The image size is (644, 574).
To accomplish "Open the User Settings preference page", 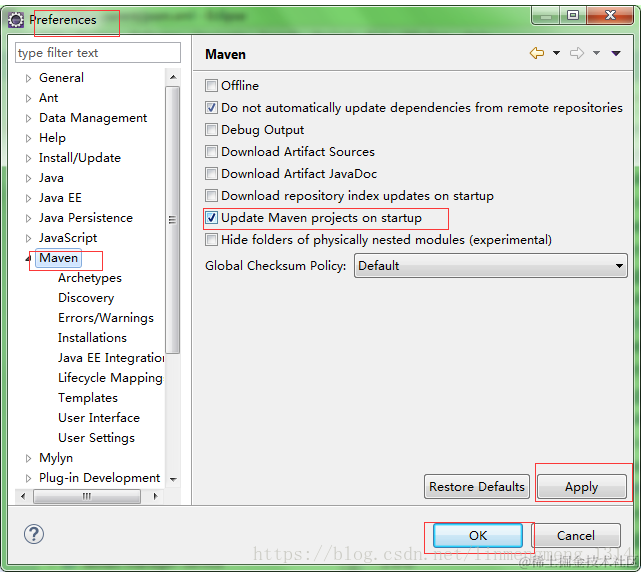I will click(x=97, y=439).
